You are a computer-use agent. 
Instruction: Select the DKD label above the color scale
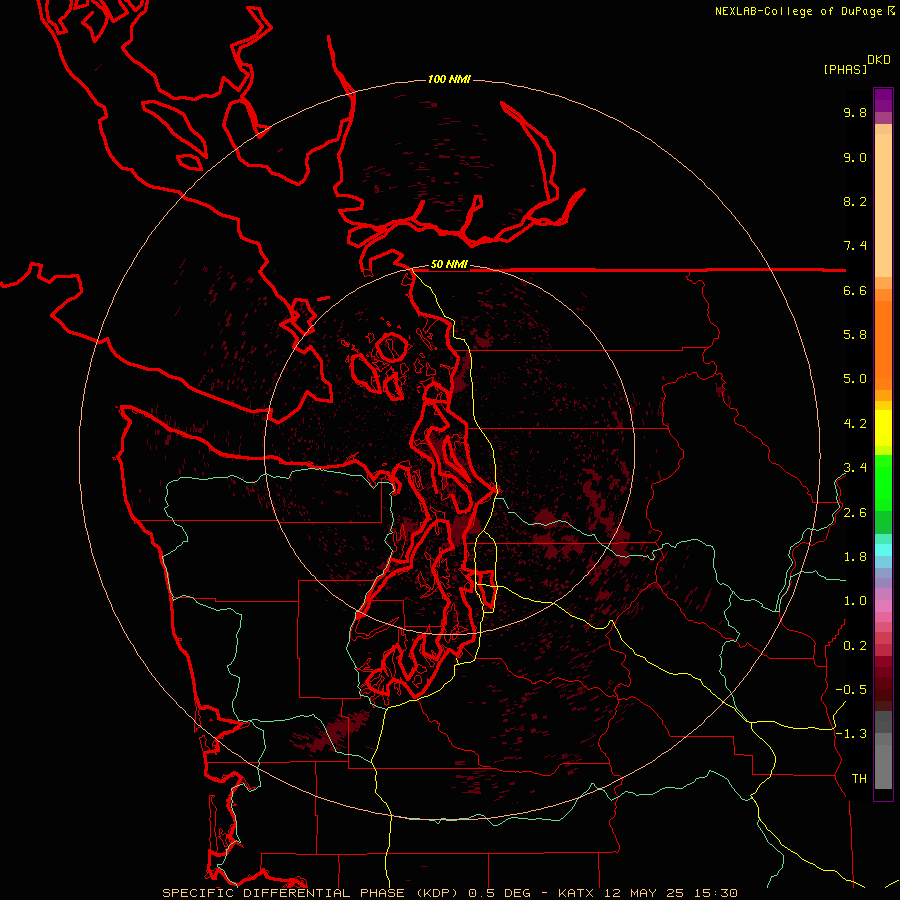[879, 60]
